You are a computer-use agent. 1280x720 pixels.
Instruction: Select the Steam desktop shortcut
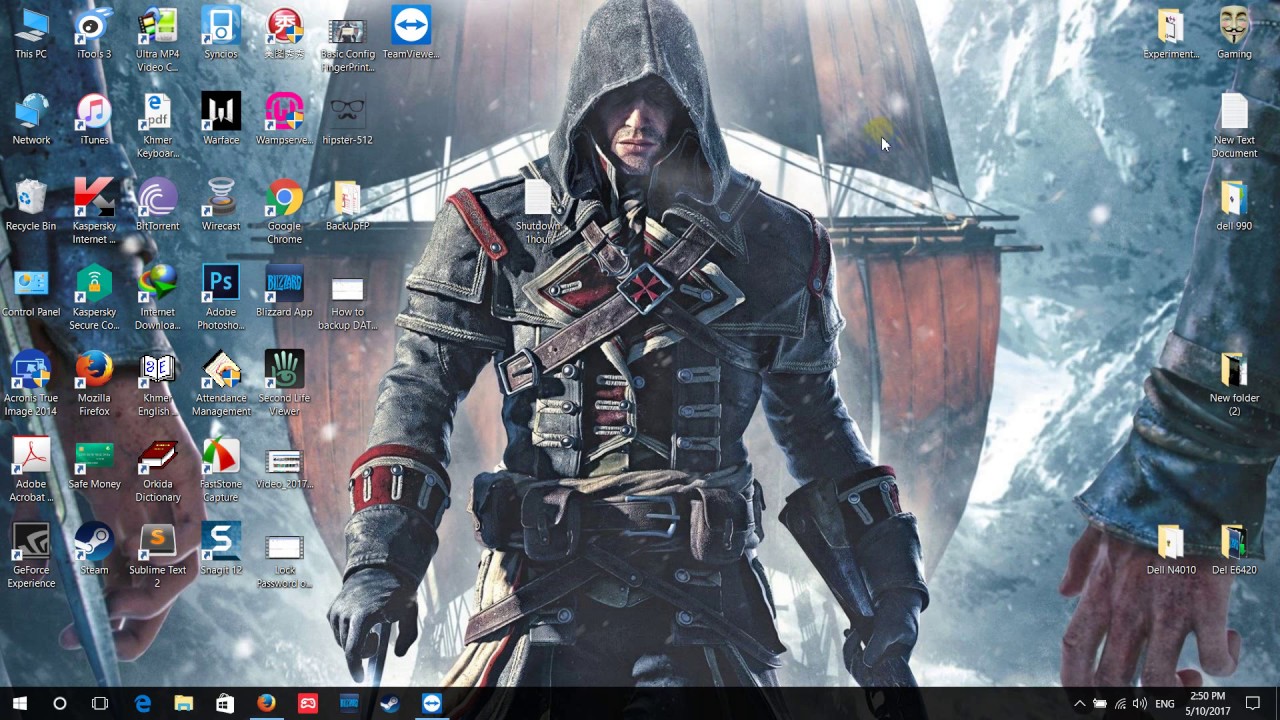tap(94, 549)
